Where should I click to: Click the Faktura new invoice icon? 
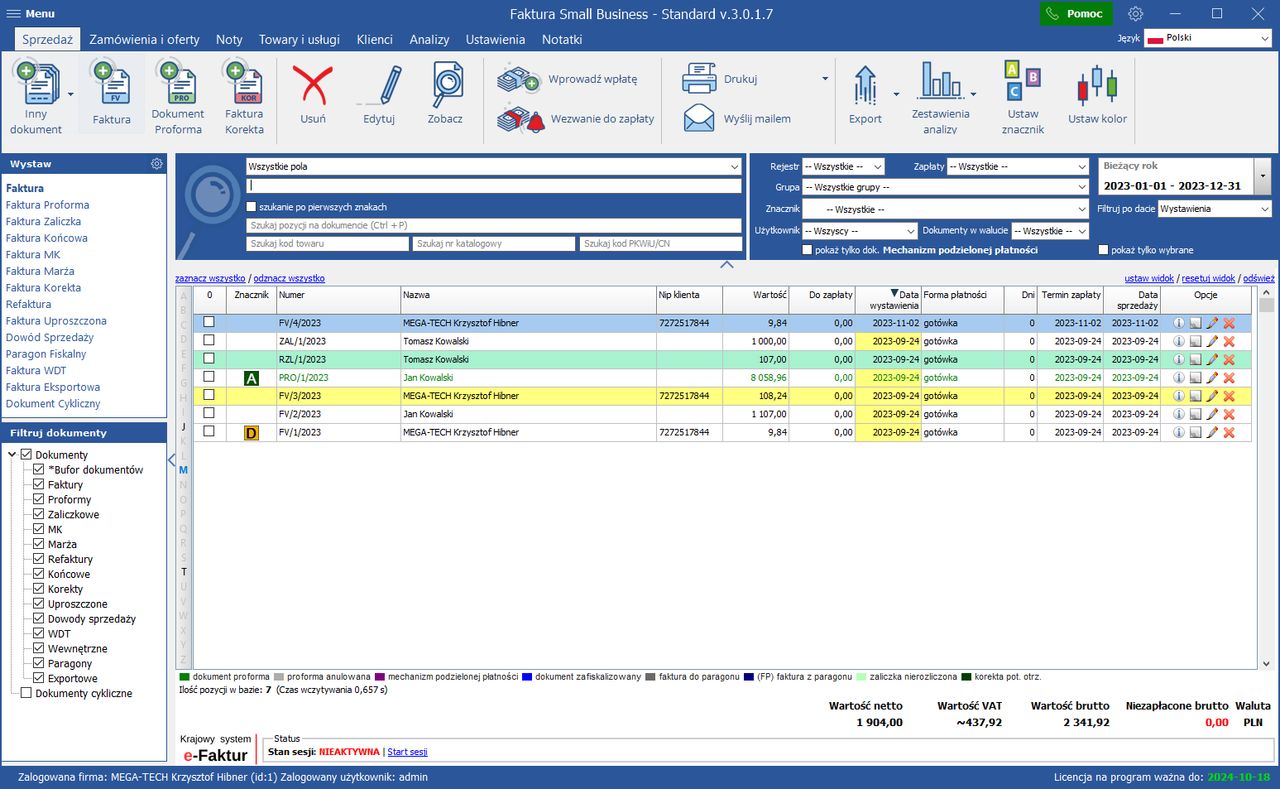click(x=111, y=88)
